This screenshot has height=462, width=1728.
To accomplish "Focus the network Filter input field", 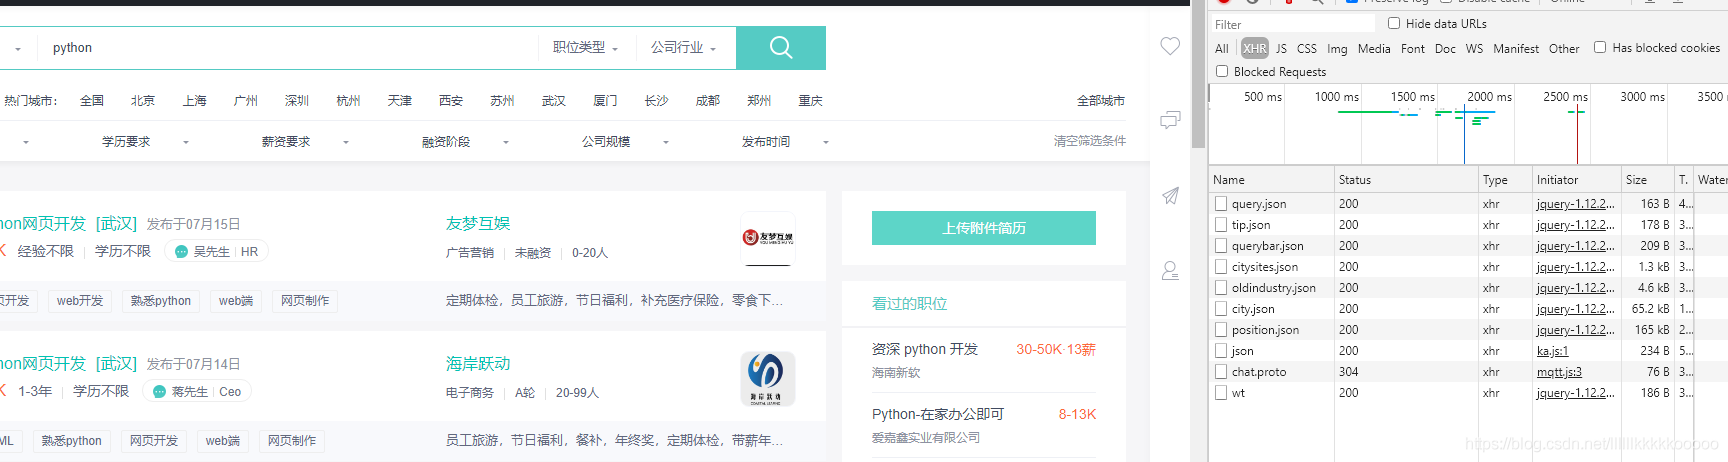I will pyautogui.click(x=1292, y=24).
